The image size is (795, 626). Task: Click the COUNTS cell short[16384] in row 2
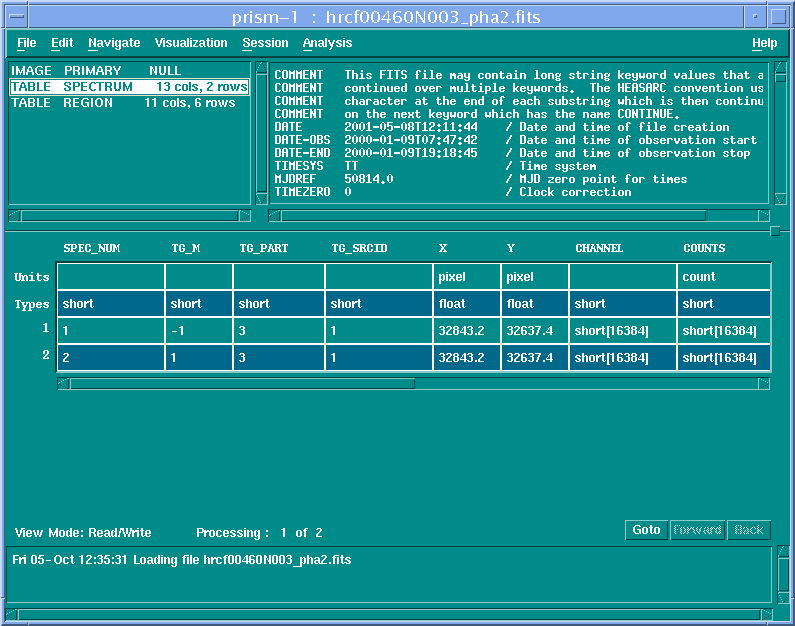(724, 357)
